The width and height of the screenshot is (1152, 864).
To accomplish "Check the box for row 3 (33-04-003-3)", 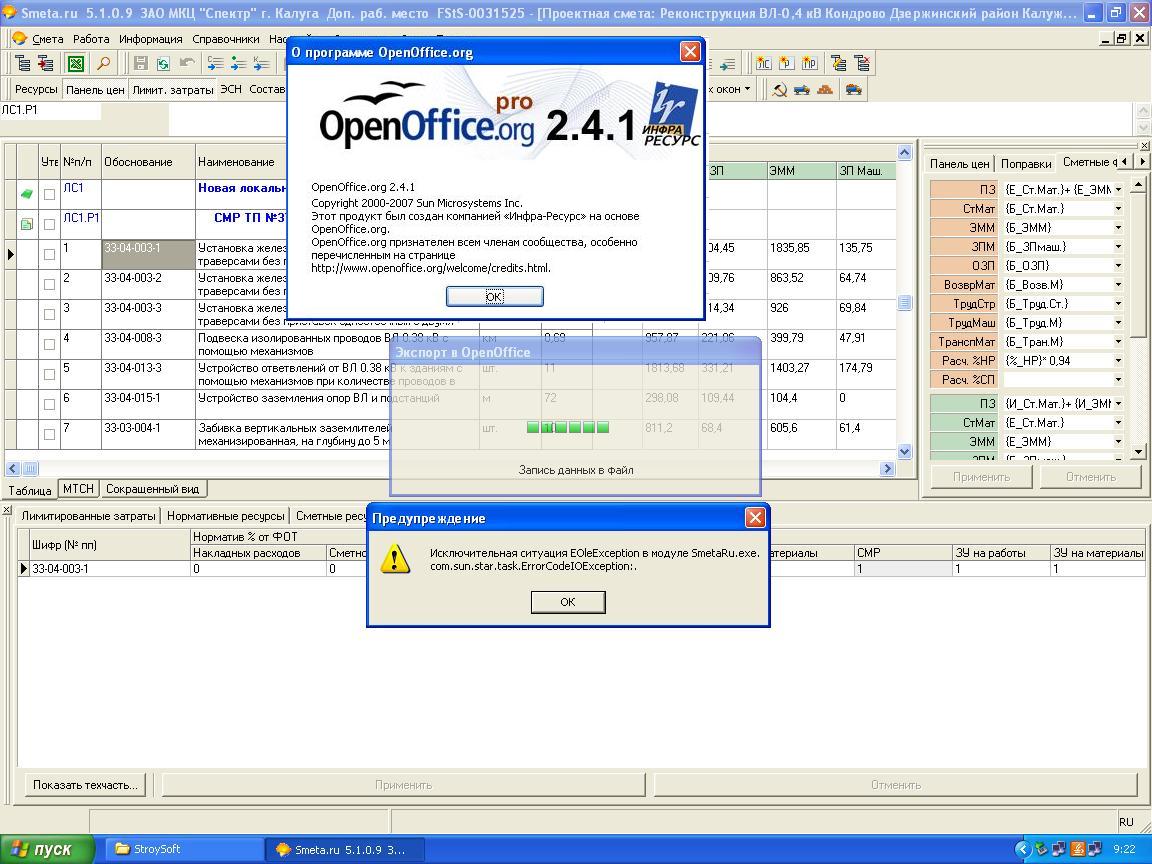I will click(49, 314).
